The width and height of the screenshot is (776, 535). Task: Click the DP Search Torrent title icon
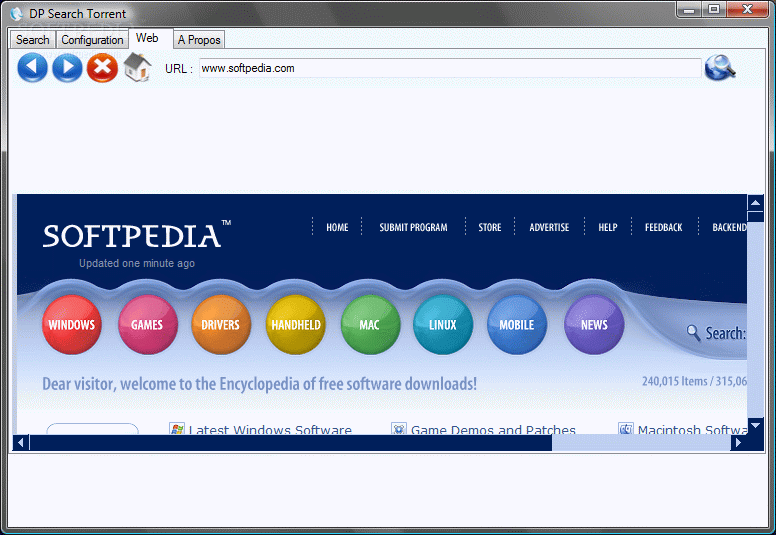click(16, 13)
